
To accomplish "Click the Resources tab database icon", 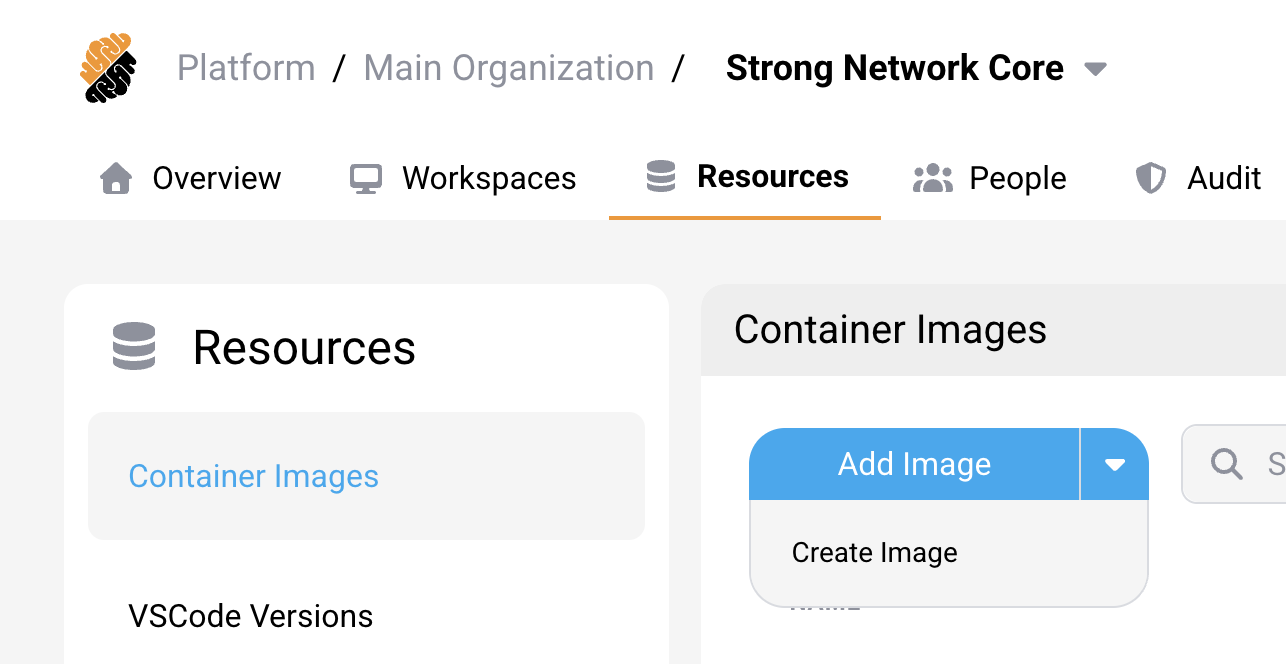I will pos(661,176).
